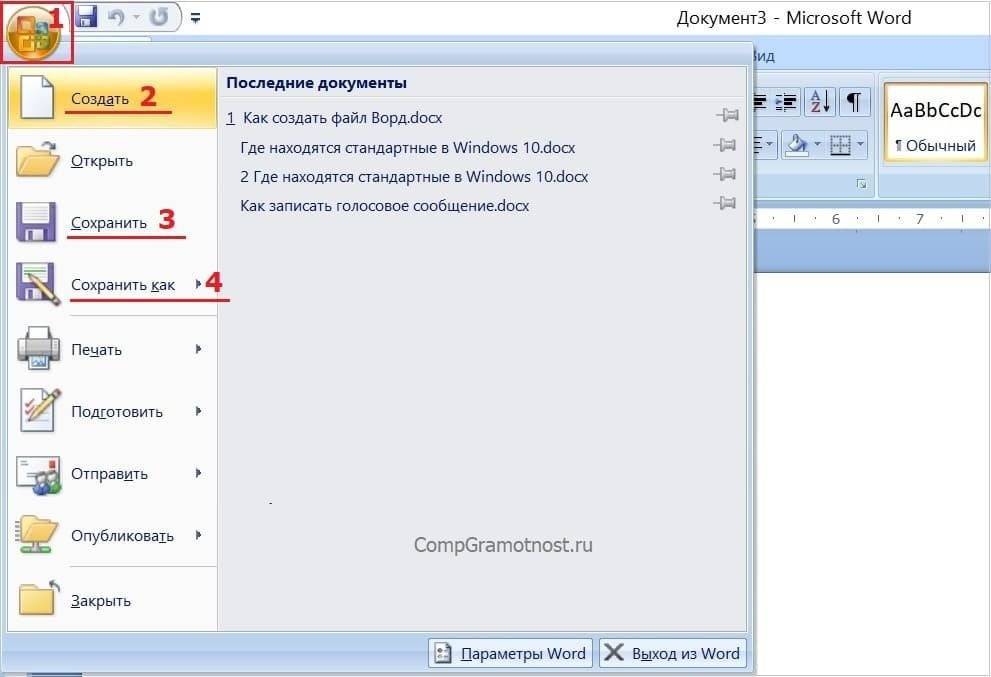991x677 pixels.
Task: Open the line spacing dropdown
Action: point(764,143)
